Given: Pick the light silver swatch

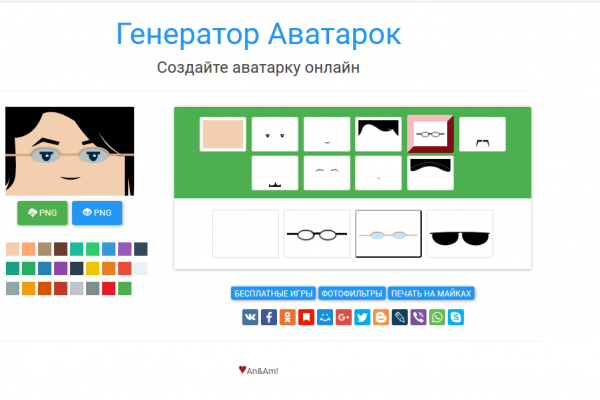Looking at the screenshot, I should 77,289.
